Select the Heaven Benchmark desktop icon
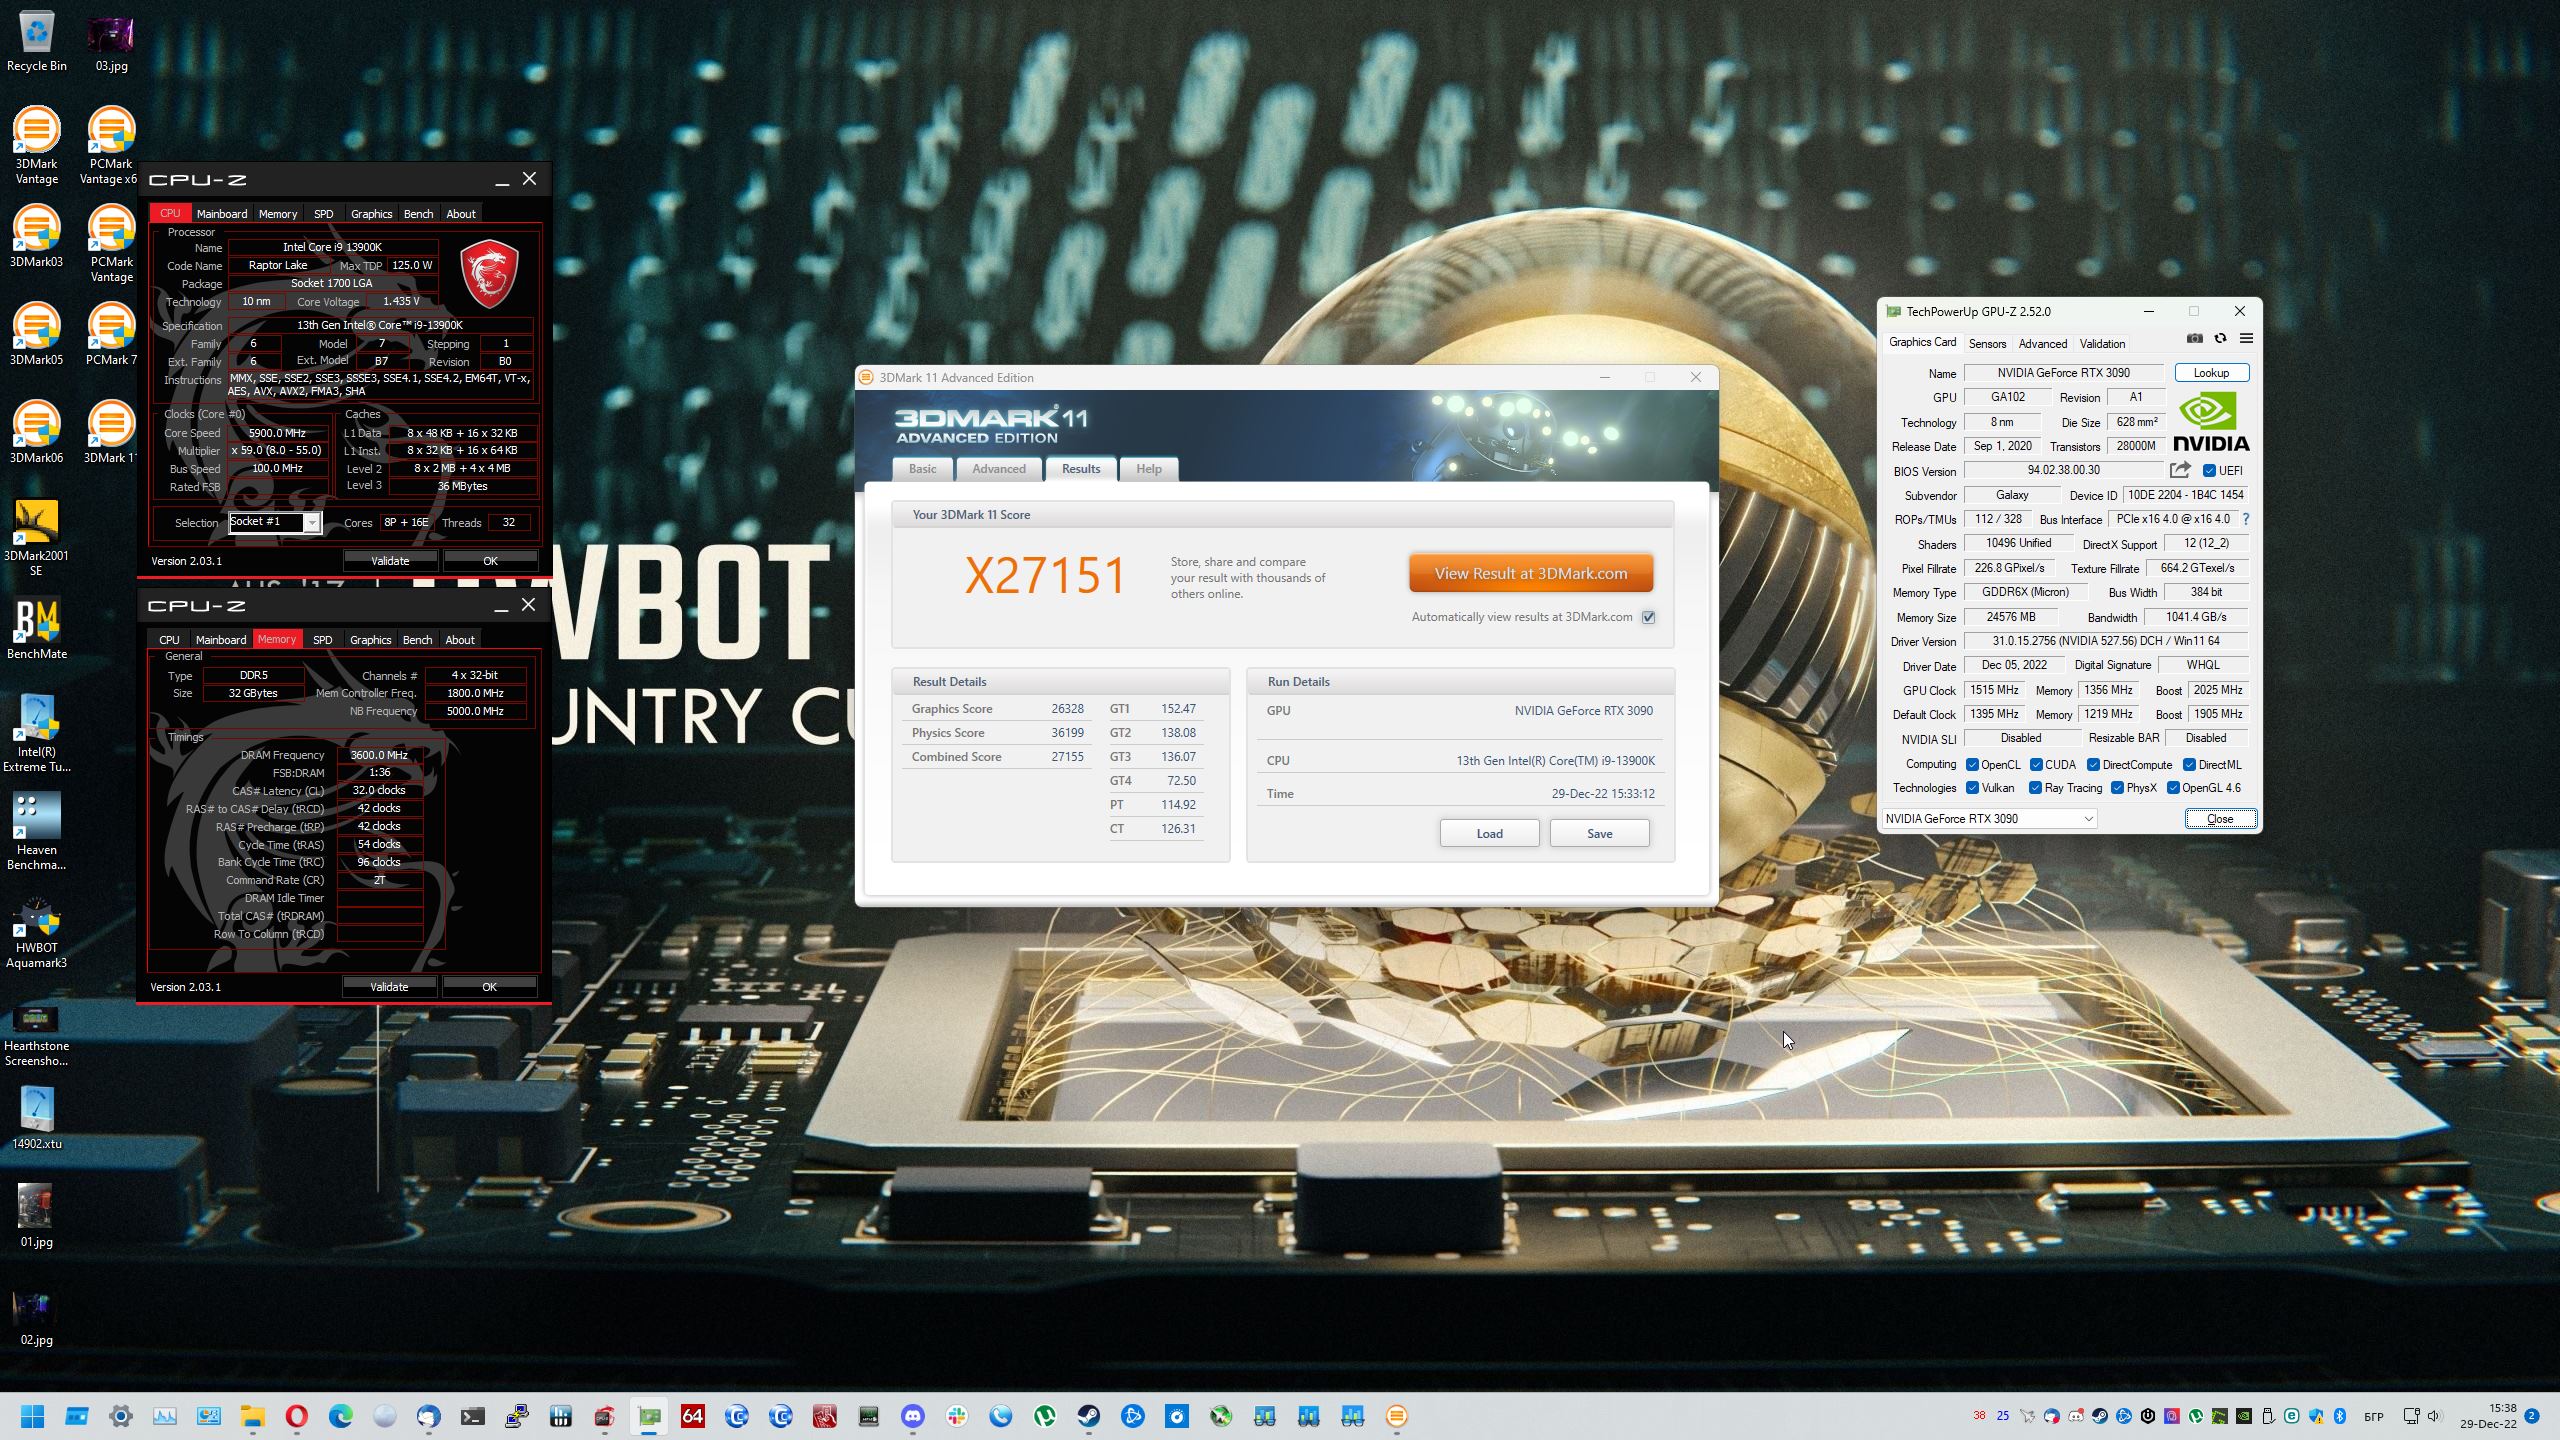This screenshot has width=2560, height=1440. (x=37, y=832)
